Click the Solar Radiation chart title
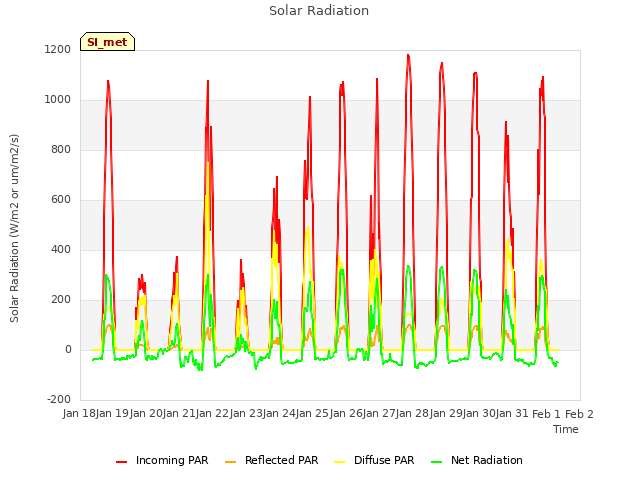 (x=319, y=11)
